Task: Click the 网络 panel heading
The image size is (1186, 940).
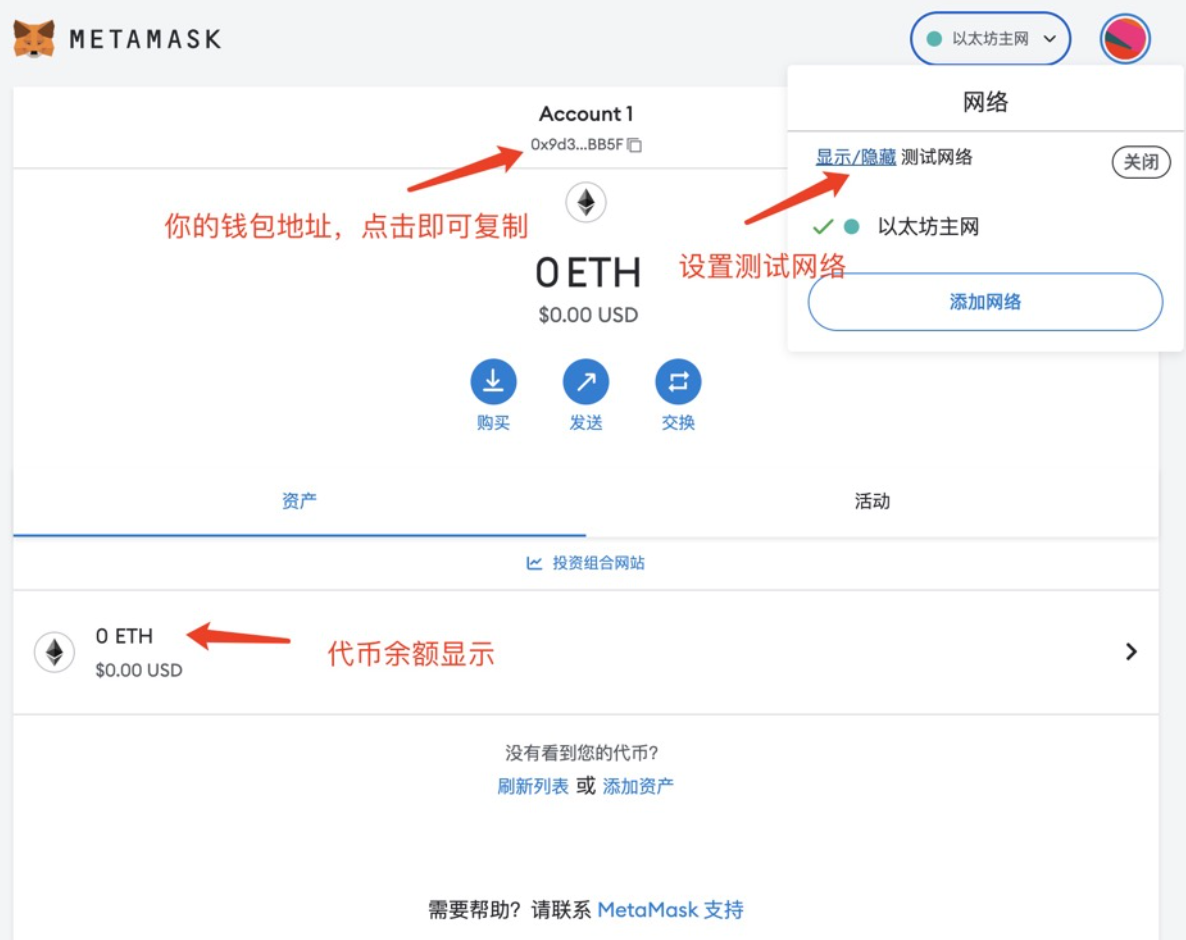Action: click(x=985, y=101)
